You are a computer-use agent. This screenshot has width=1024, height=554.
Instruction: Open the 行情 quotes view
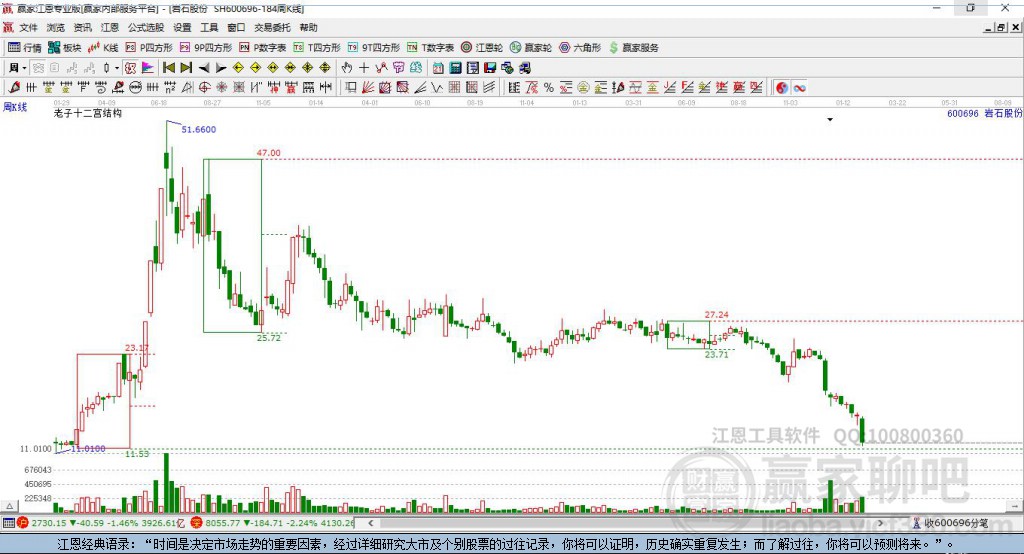(x=25, y=48)
